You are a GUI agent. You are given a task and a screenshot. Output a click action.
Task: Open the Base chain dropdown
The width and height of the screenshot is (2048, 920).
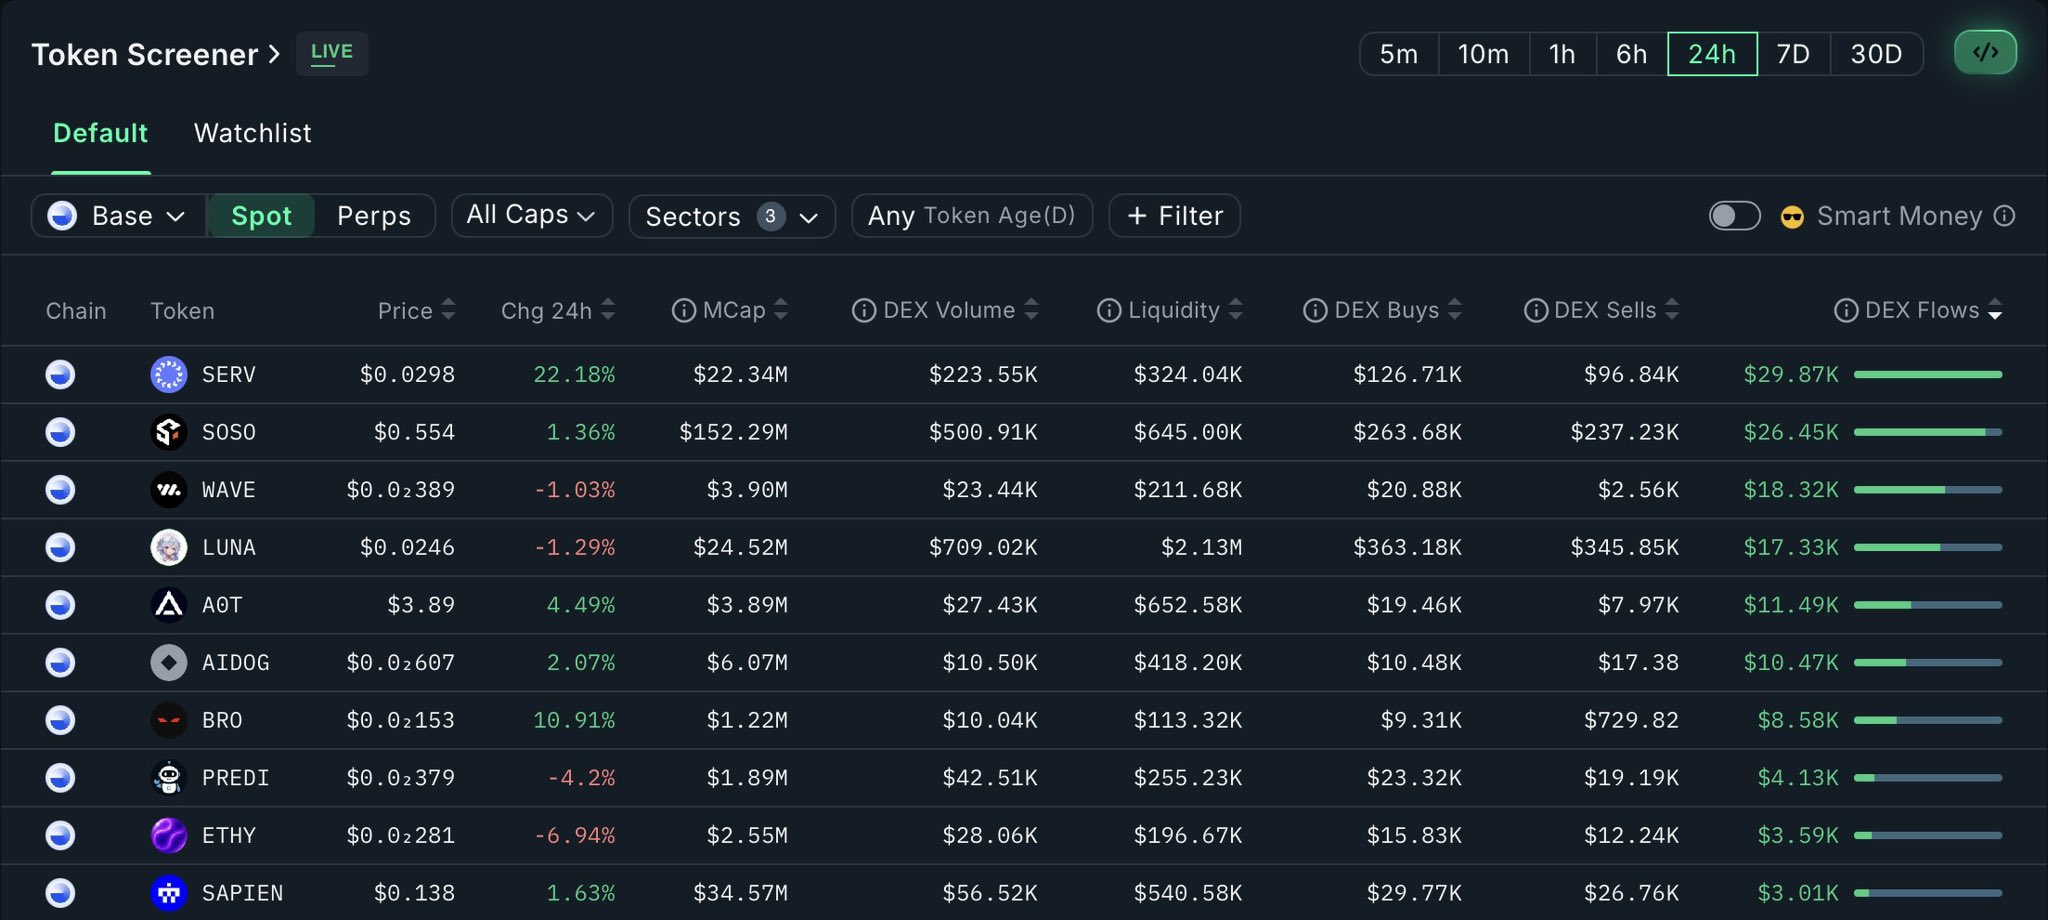click(118, 216)
